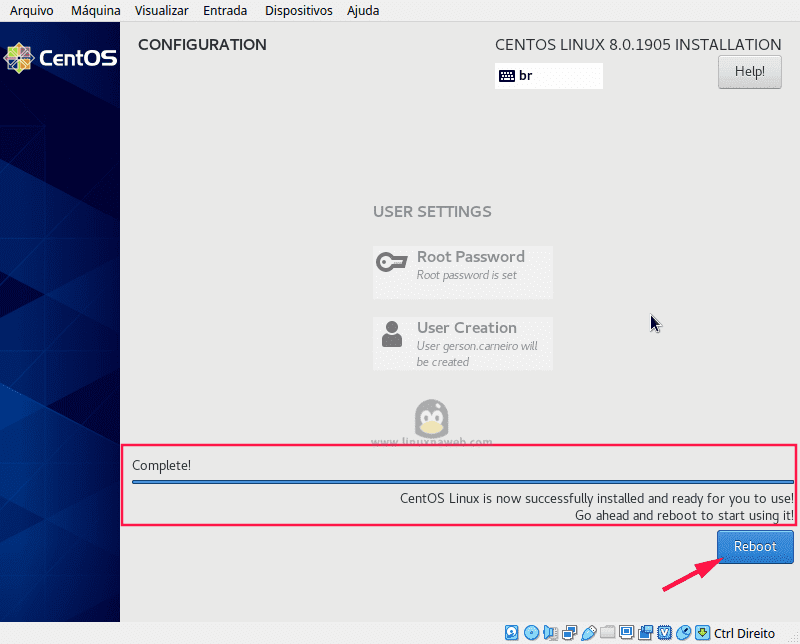Click the optical disc status icon
The width and height of the screenshot is (800, 644).
(x=531, y=633)
